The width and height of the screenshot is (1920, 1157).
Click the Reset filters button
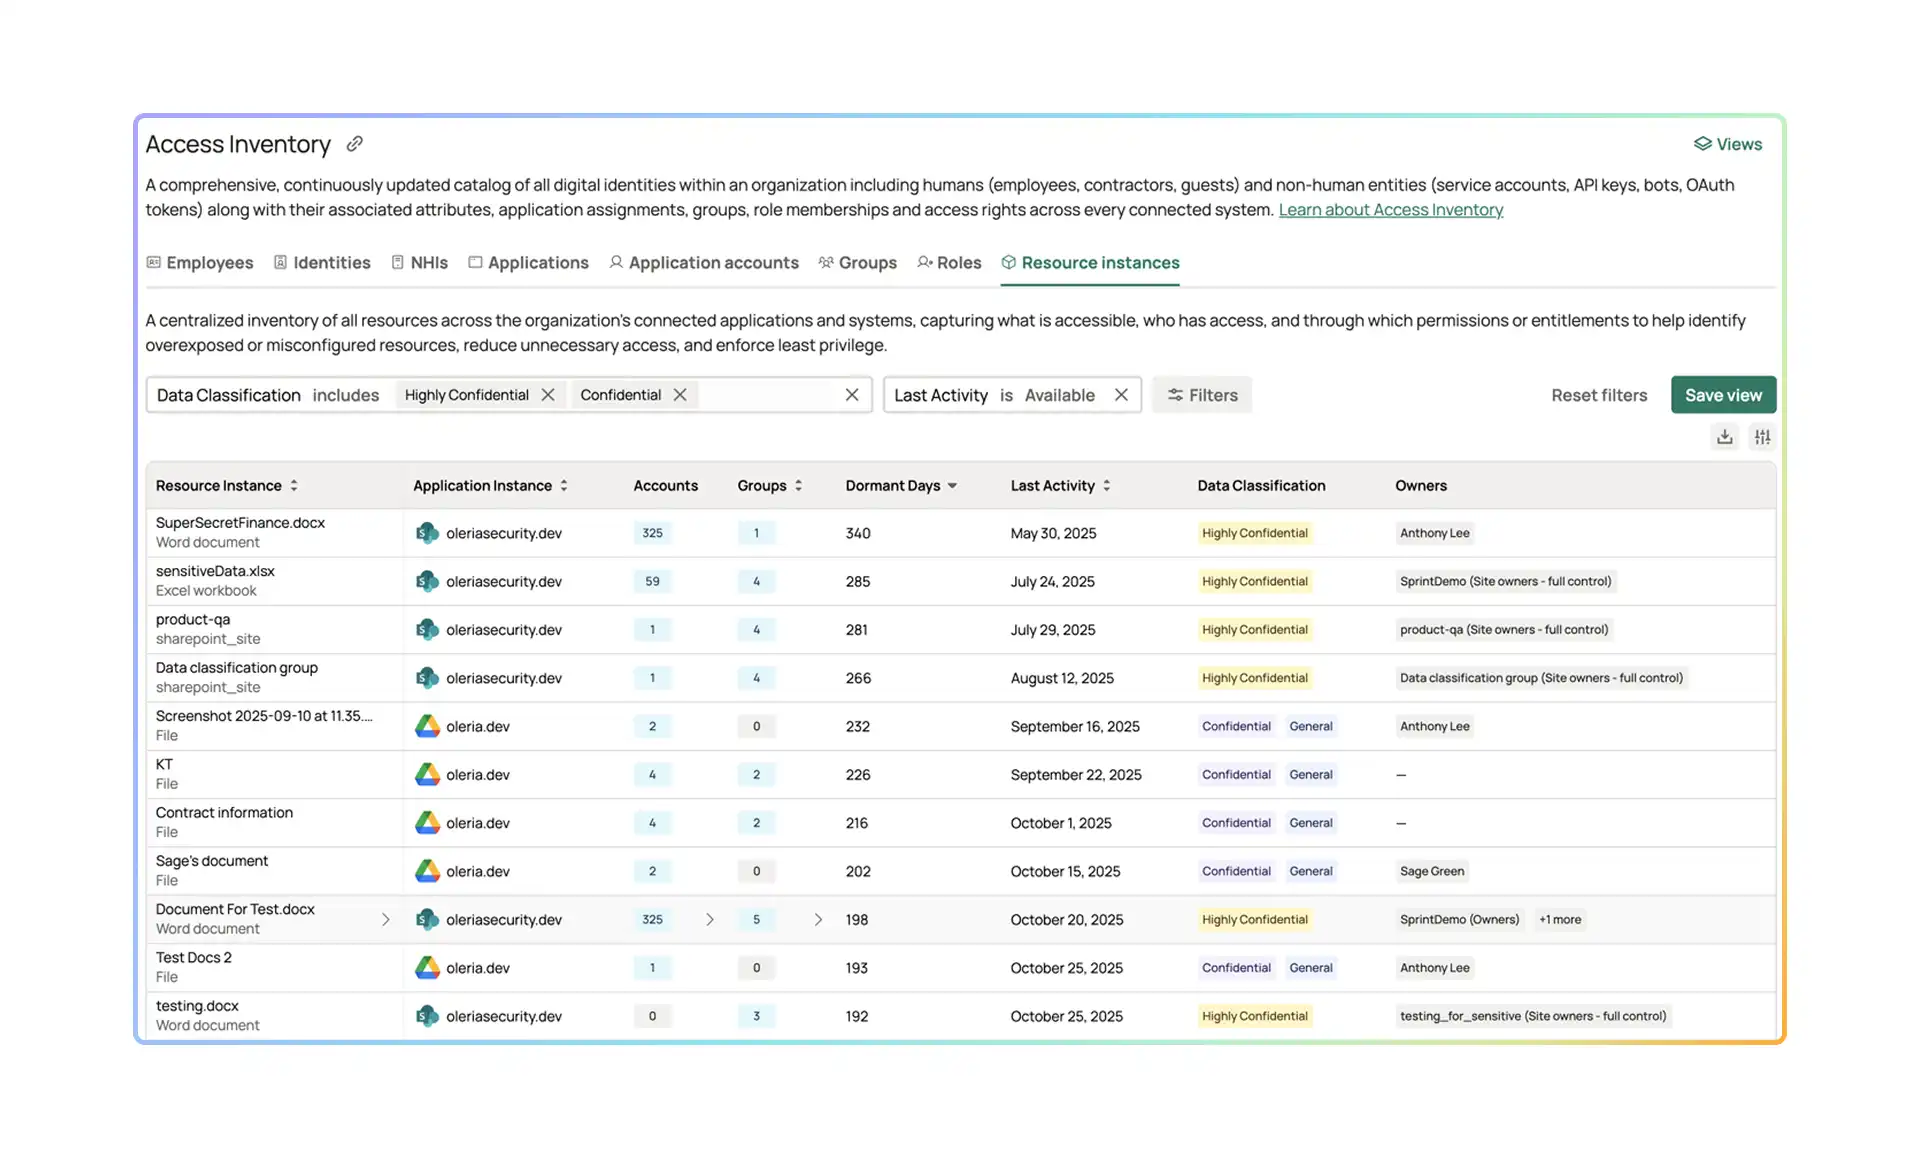coord(1598,395)
